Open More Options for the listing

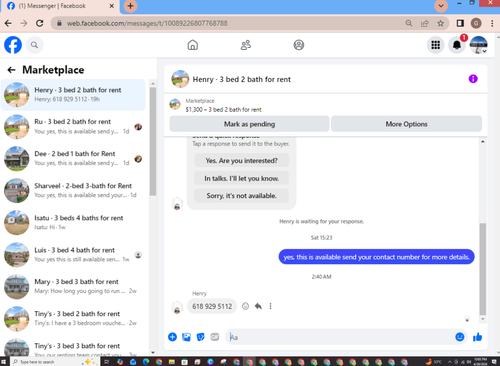pos(406,124)
